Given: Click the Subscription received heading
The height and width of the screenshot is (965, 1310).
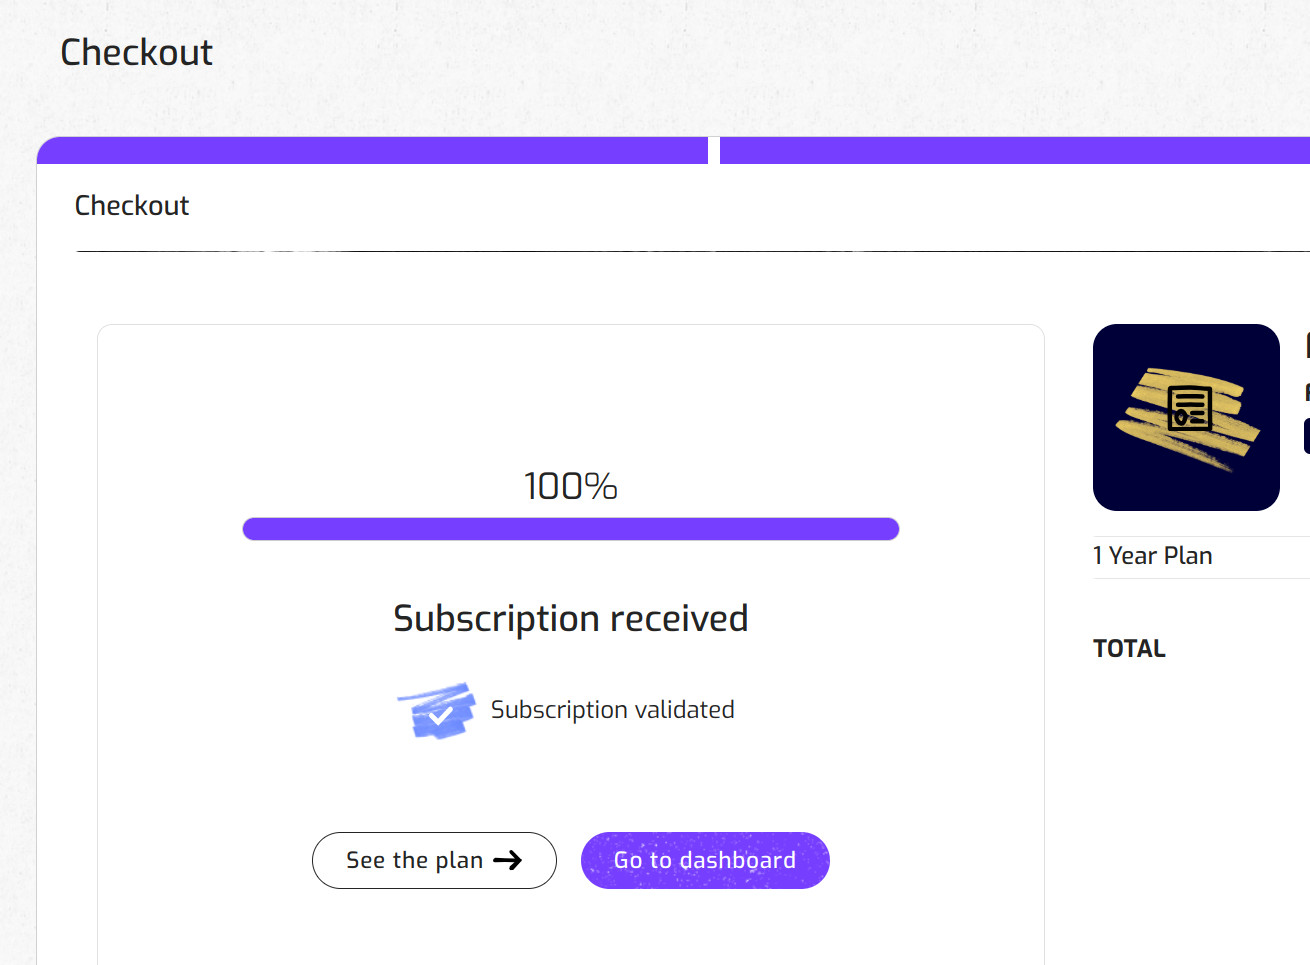Looking at the screenshot, I should point(571,619).
